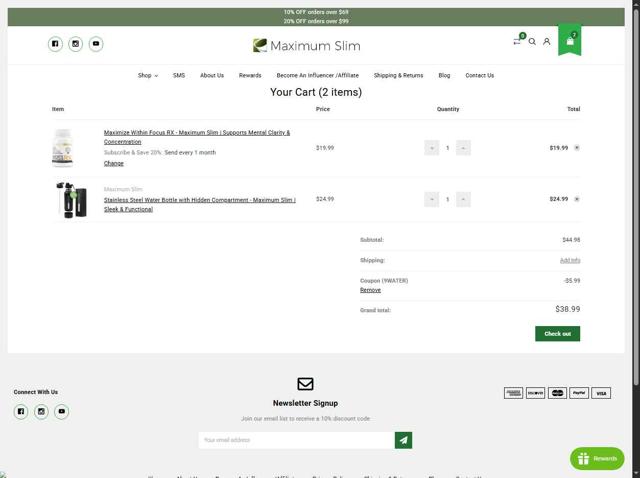Click Change under the subscription option
The height and width of the screenshot is (478, 640).
(x=113, y=163)
